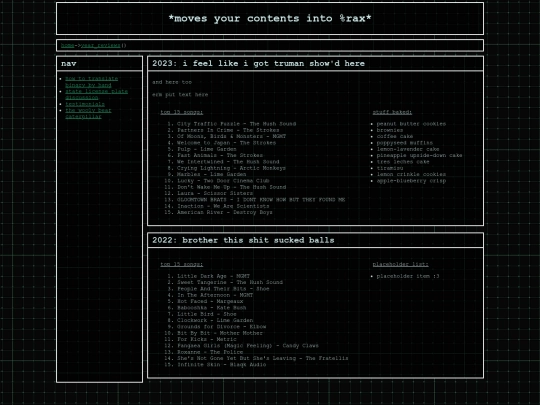Select 'Of Moons, Birds & Monsters - MGMT'

click(231, 136)
